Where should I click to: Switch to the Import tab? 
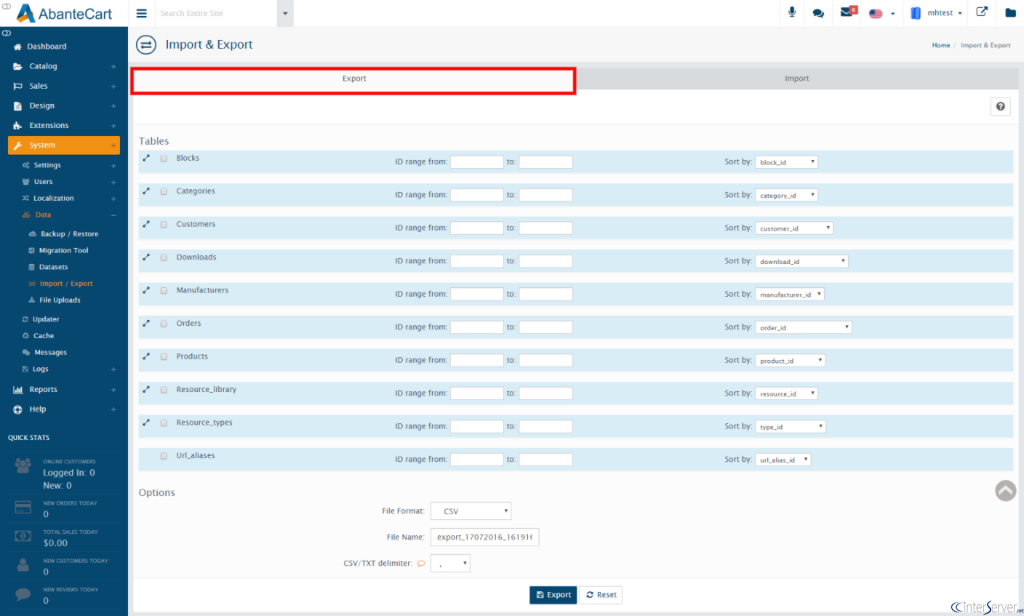796,78
